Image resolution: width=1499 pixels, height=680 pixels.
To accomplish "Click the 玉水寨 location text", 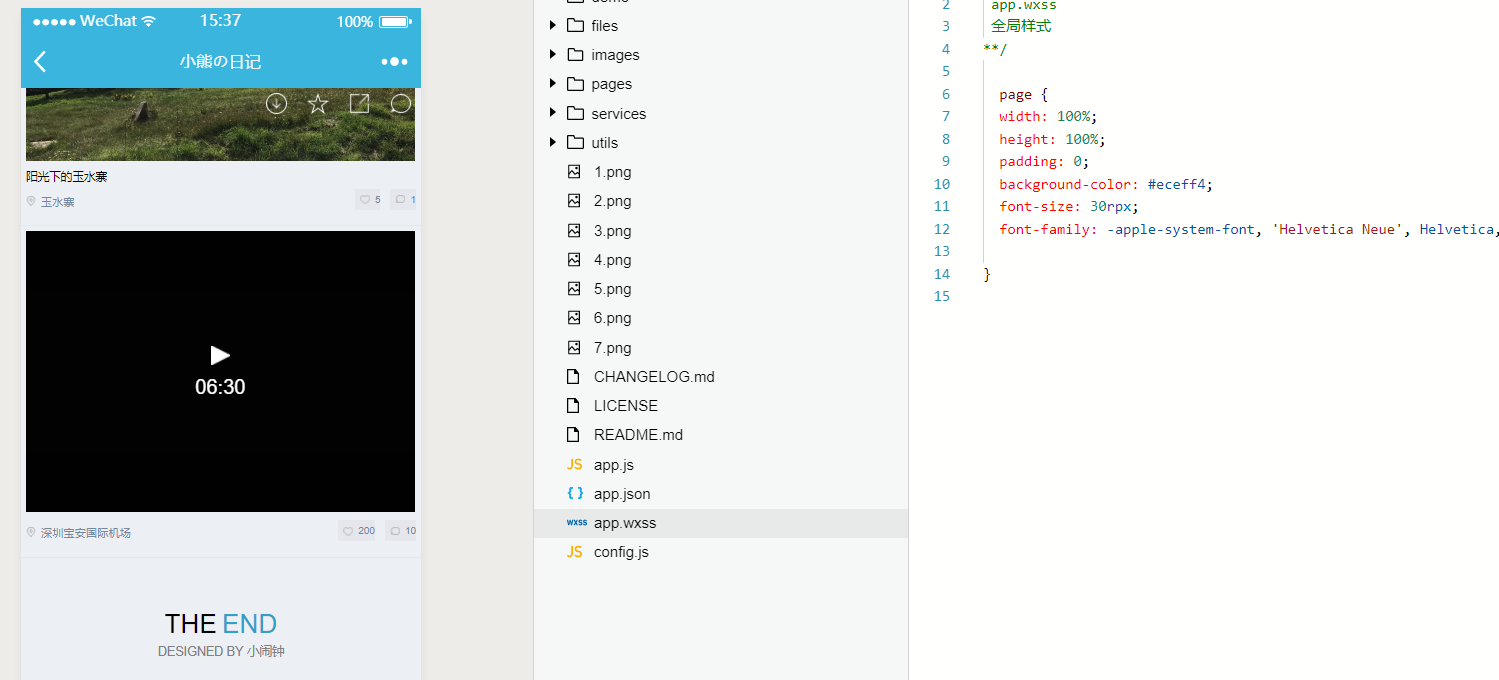I will coord(57,202).
